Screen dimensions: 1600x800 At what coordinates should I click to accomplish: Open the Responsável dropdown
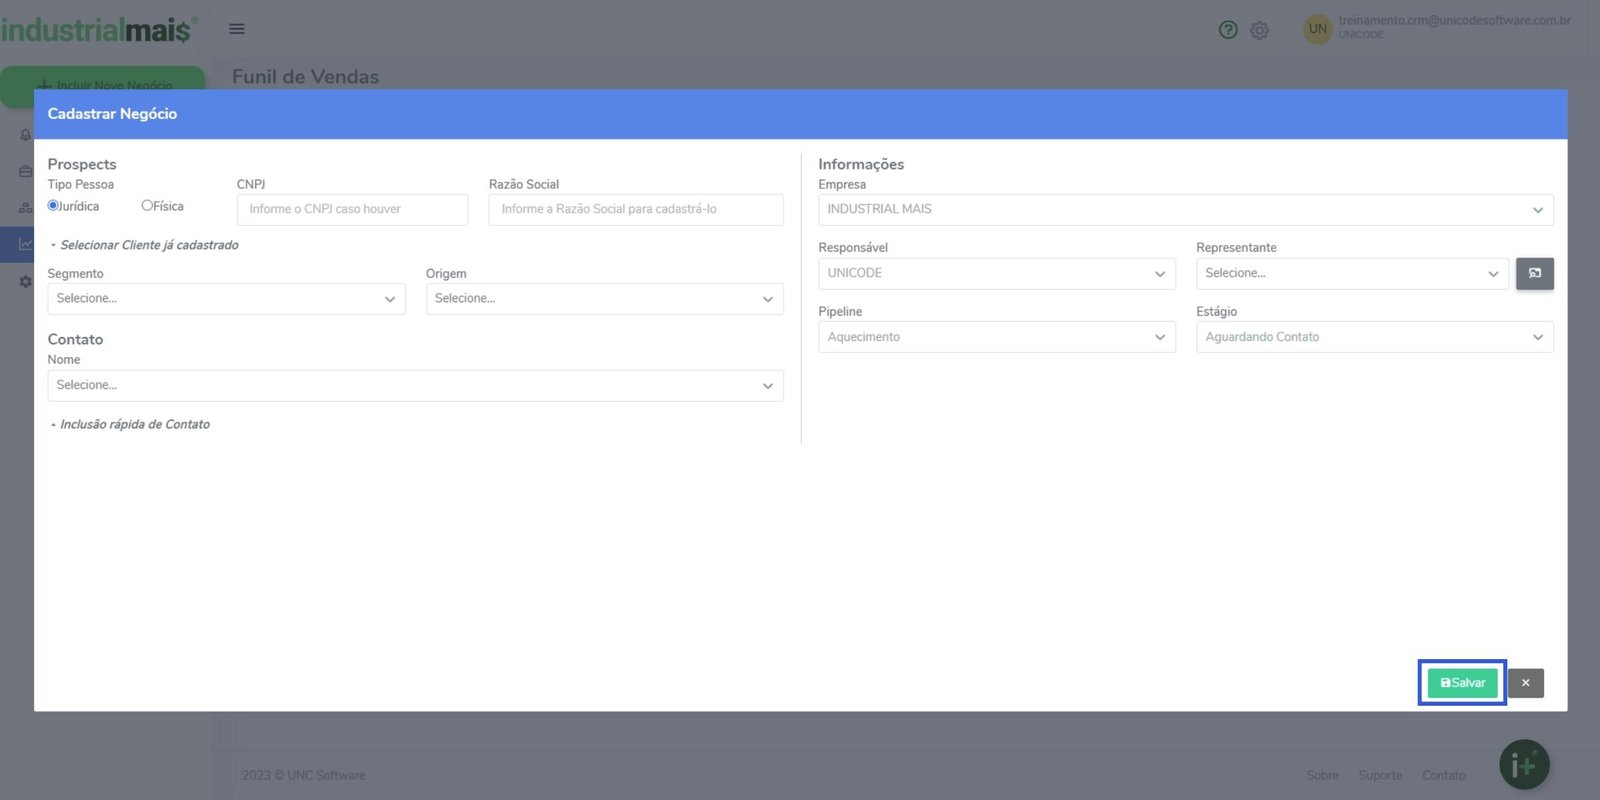coord(996,274)
